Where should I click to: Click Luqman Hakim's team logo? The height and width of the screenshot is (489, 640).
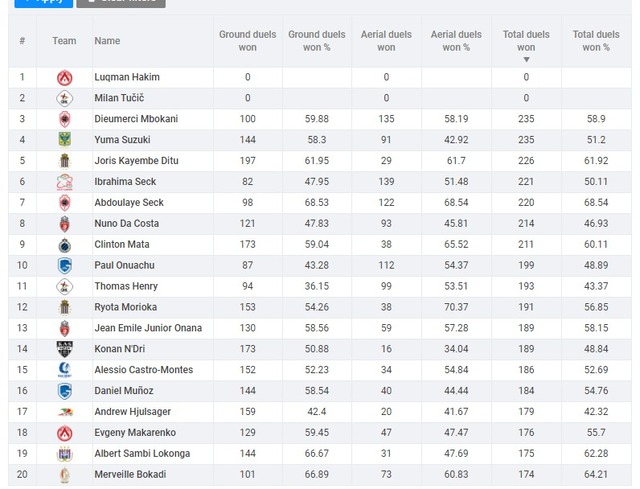point(65,77)
